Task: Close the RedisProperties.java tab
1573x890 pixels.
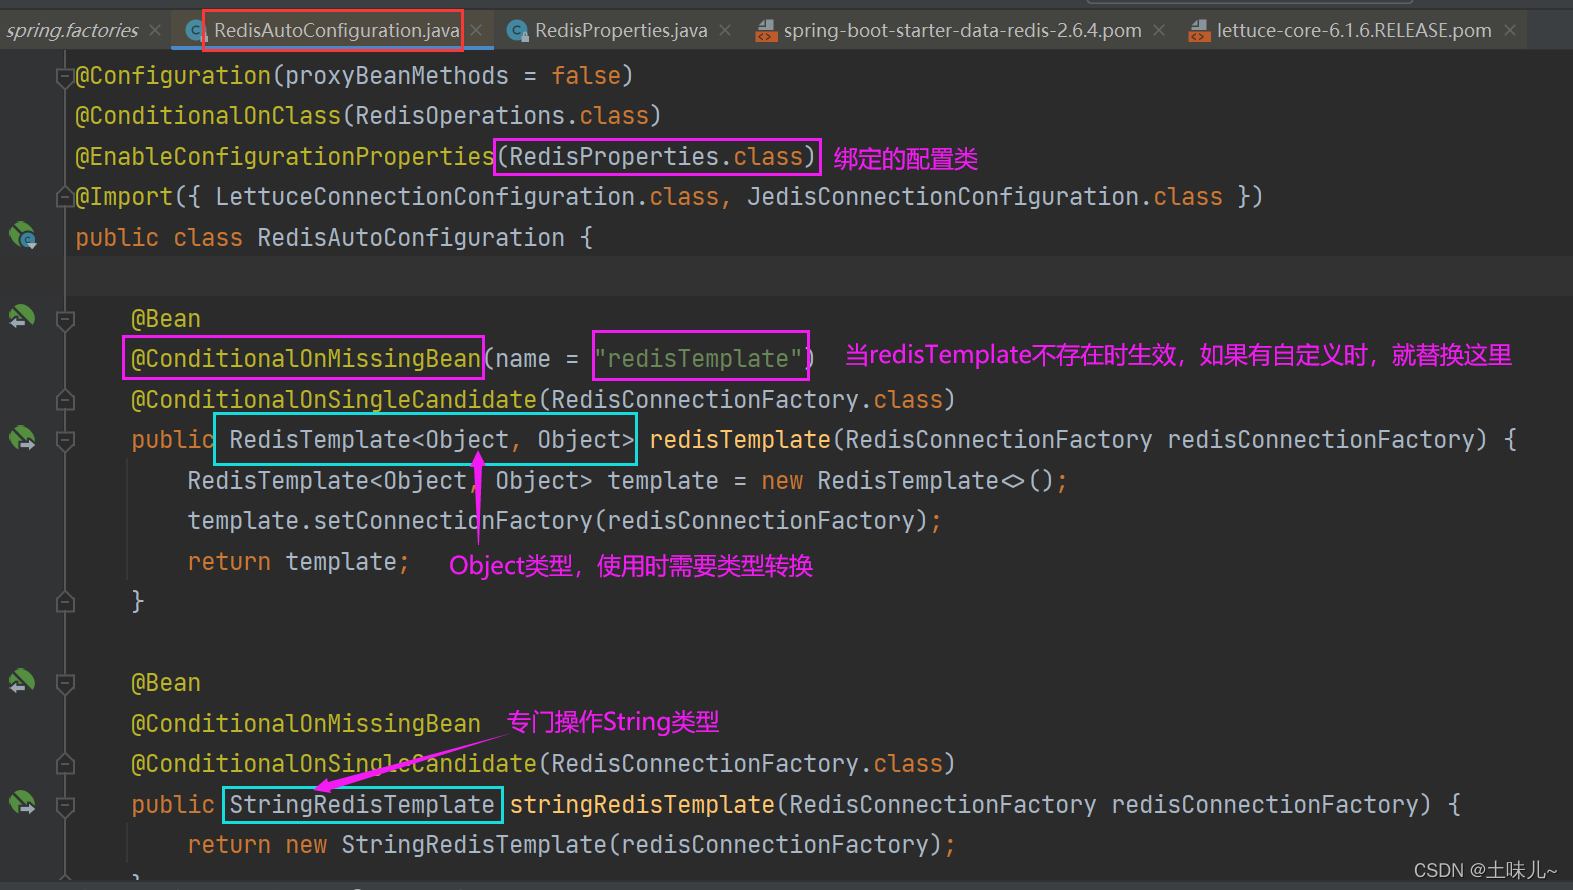Action: (725, 31)
